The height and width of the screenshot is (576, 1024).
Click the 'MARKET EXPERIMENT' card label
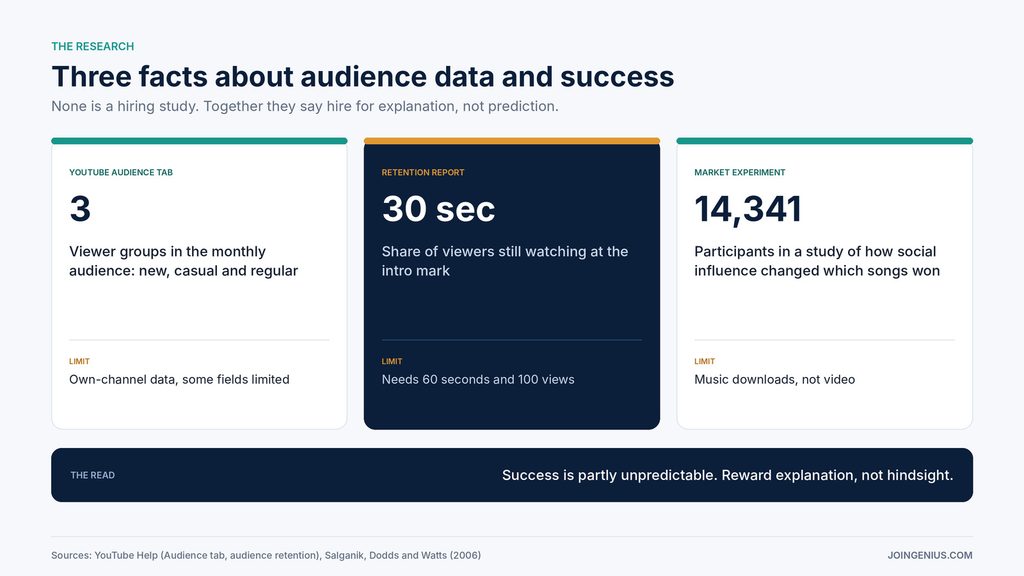pos(740,172)
